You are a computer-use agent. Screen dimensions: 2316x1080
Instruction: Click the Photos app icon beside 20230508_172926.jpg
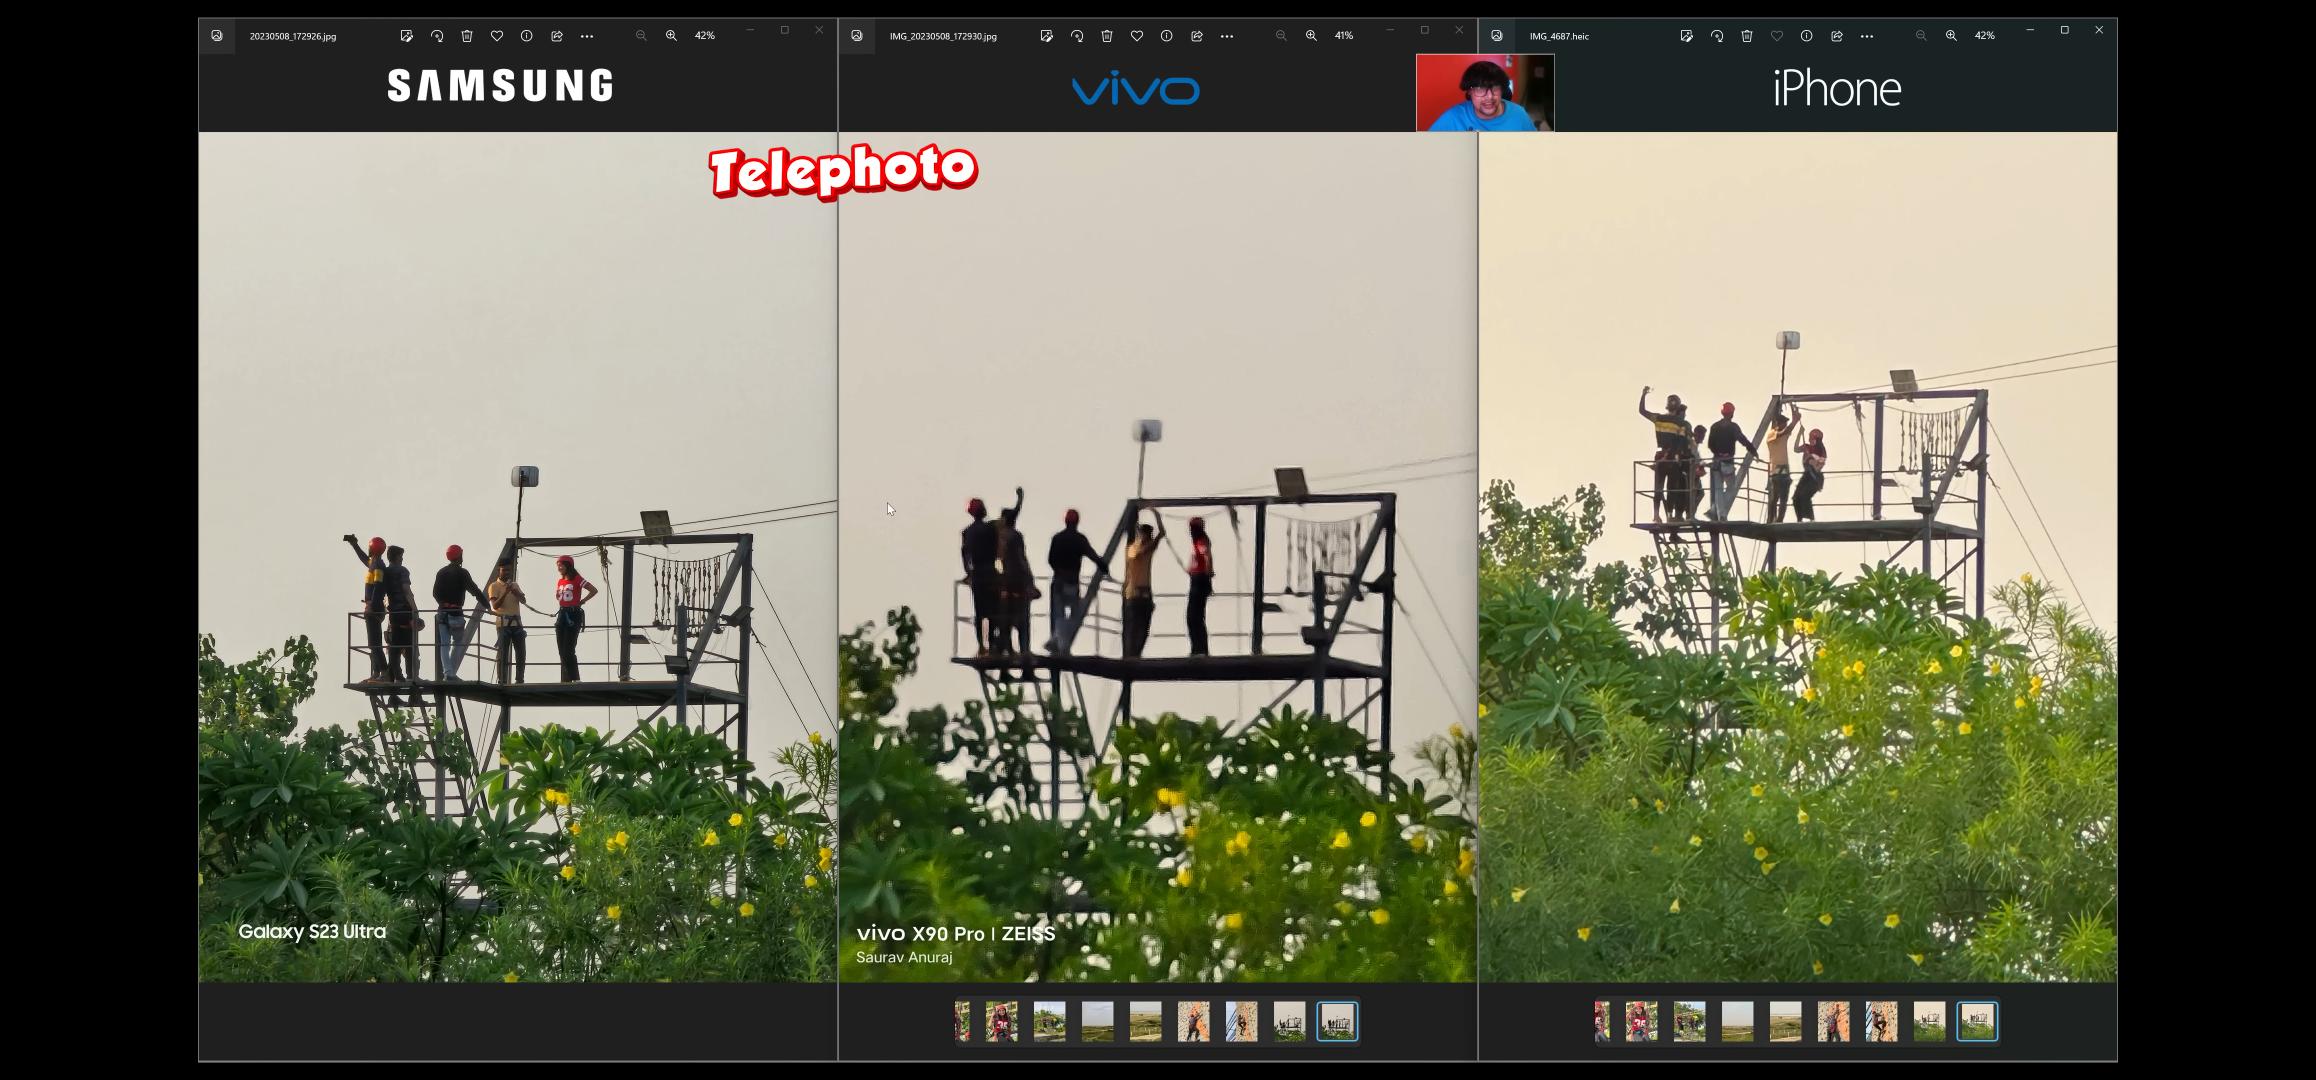(217, 36)
